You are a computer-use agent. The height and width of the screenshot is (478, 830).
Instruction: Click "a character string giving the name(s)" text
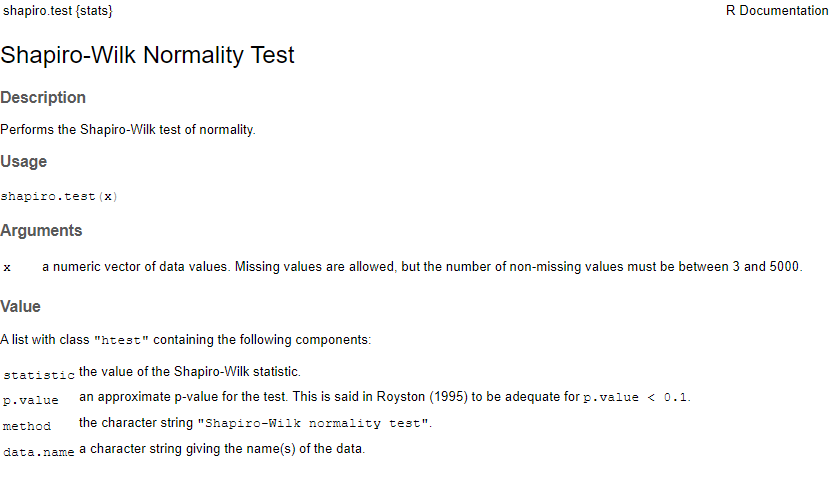pos(222,449)
